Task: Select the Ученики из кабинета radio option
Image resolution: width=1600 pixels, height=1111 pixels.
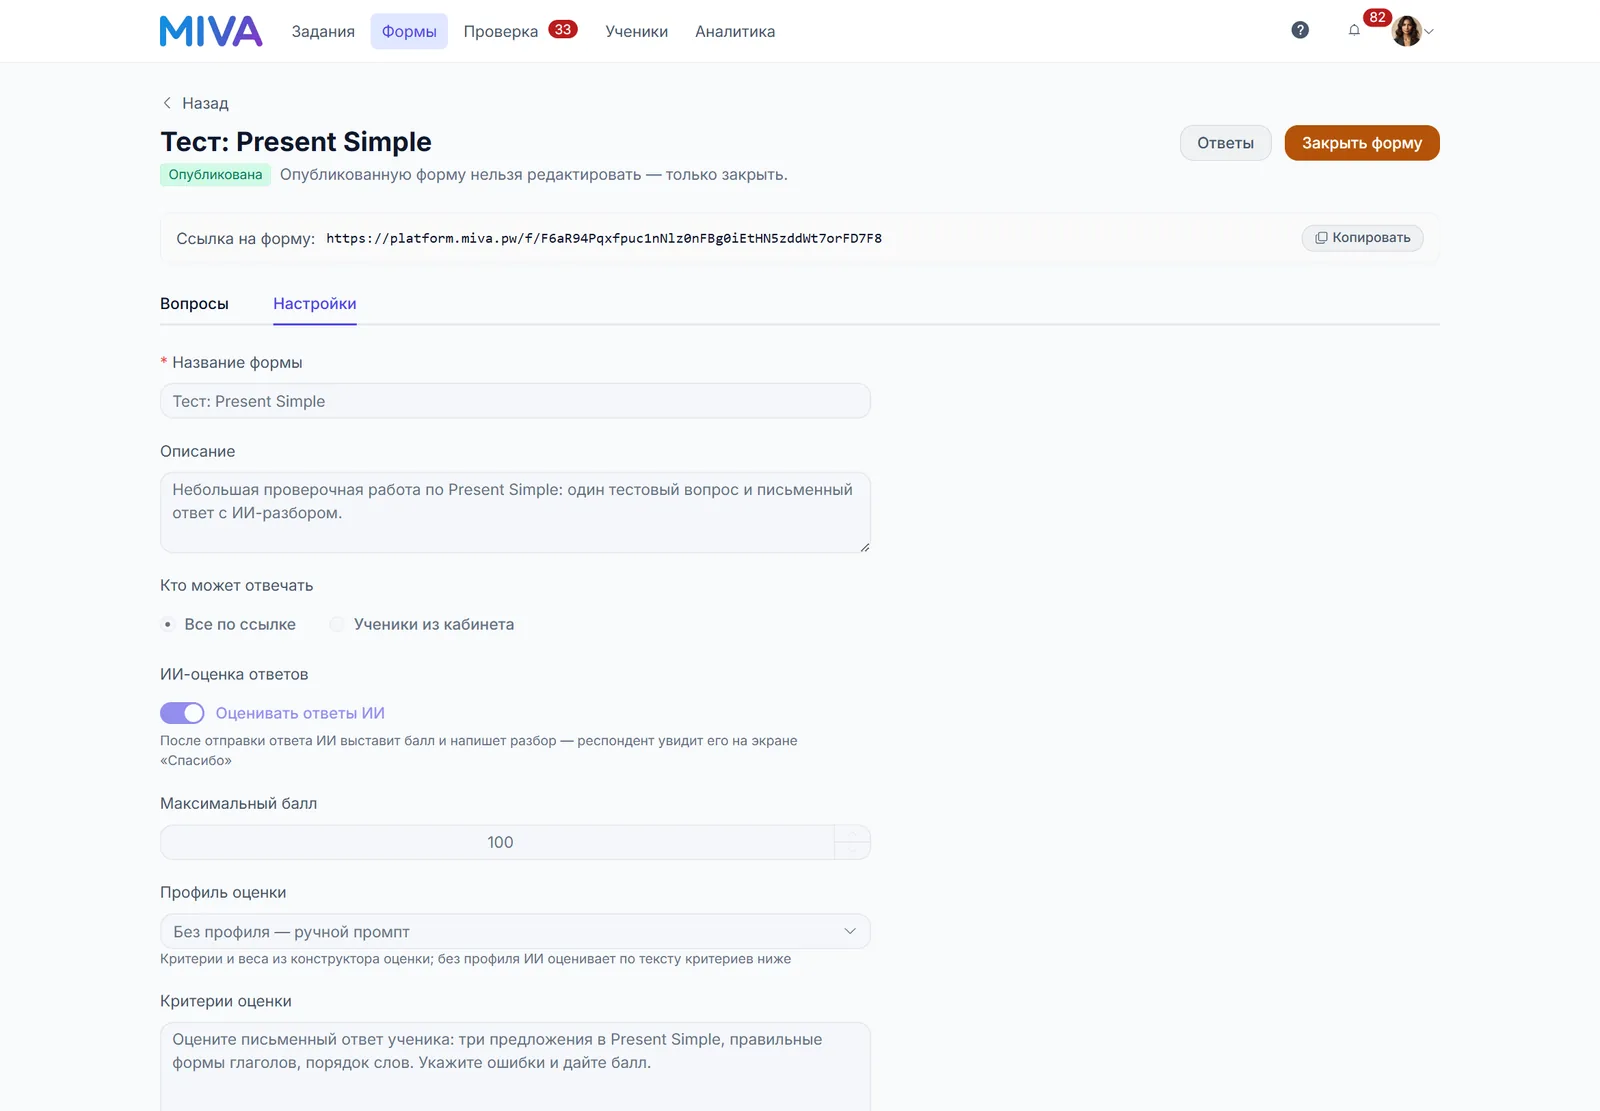Action: click(422, 624)
